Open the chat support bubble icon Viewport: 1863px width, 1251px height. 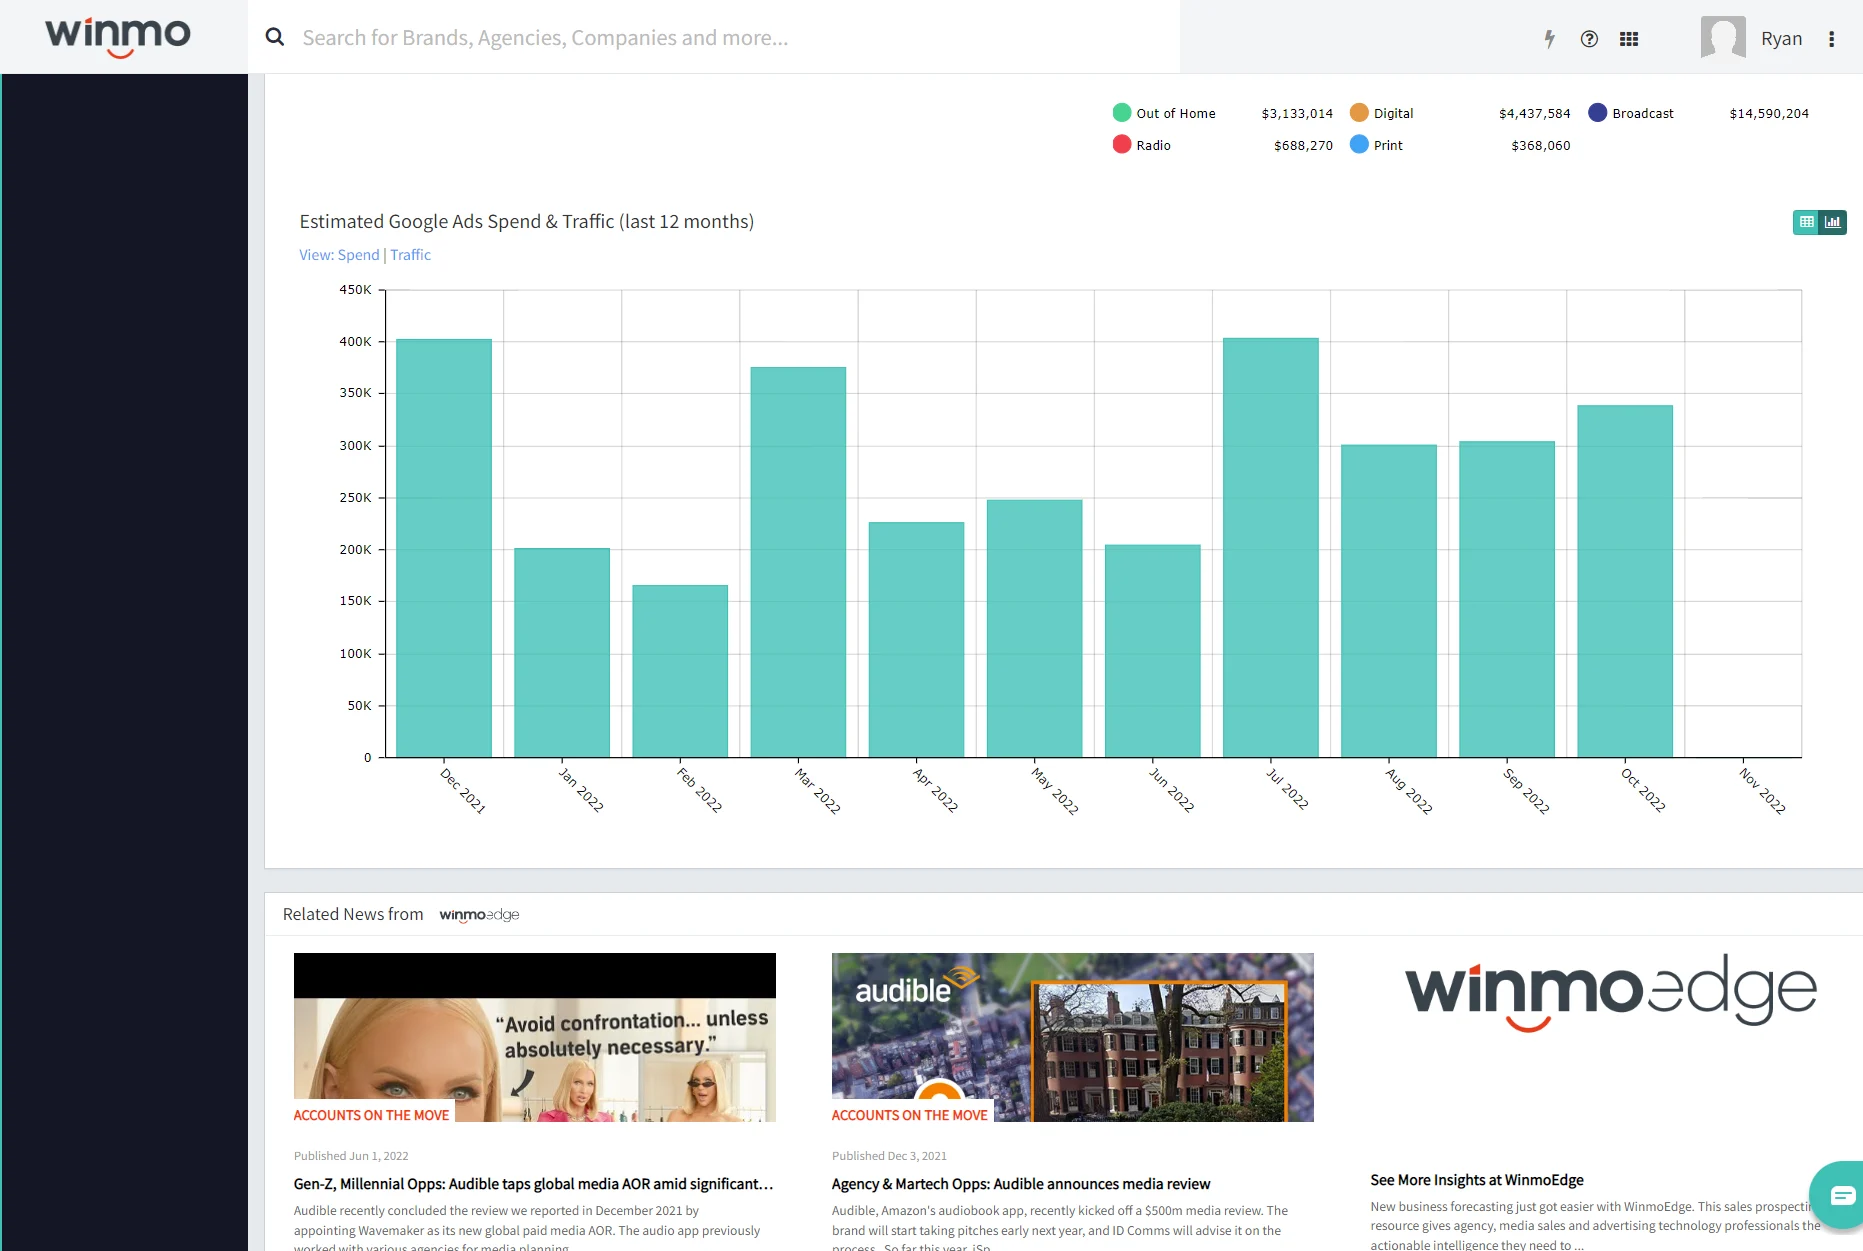1841,1195
